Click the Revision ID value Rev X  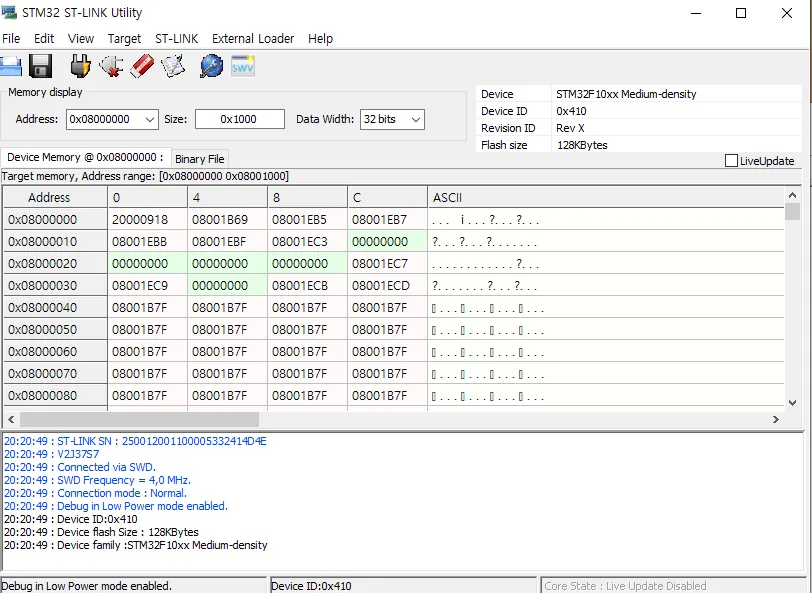coord(570,128)
